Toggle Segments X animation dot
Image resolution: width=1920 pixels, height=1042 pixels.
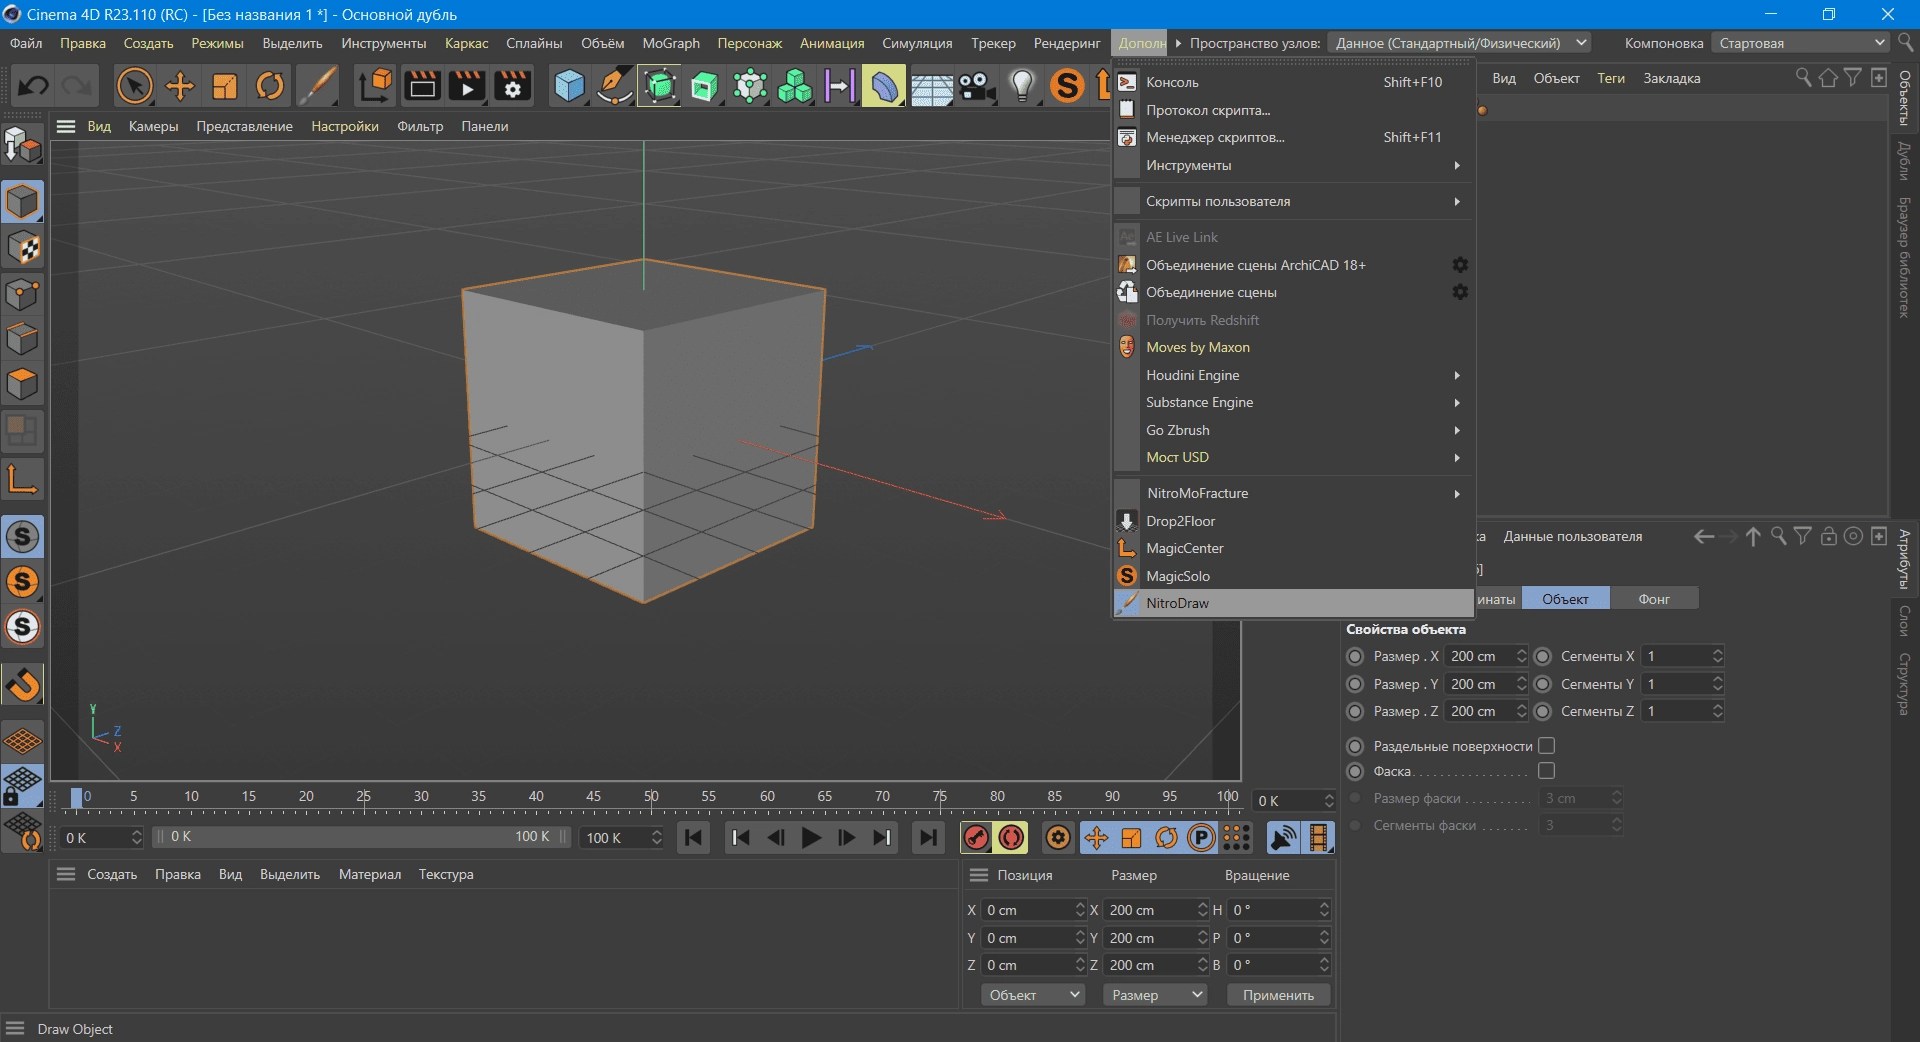click(x=1543, y=656)
